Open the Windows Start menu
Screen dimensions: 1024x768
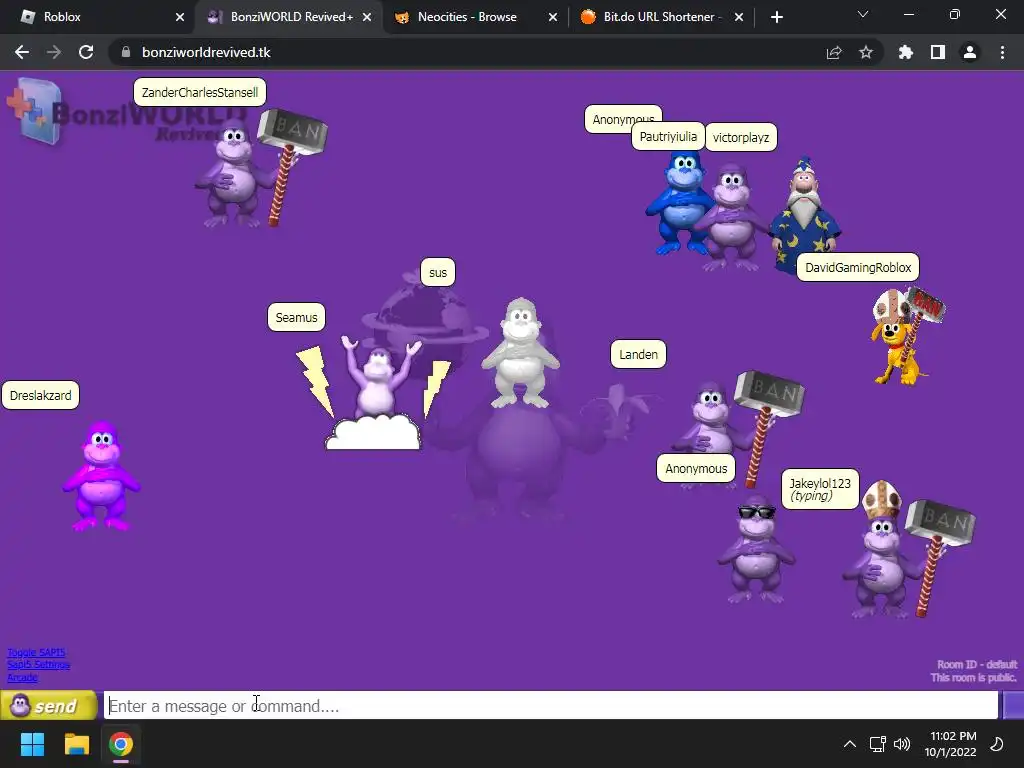click(x=32, y=744)
